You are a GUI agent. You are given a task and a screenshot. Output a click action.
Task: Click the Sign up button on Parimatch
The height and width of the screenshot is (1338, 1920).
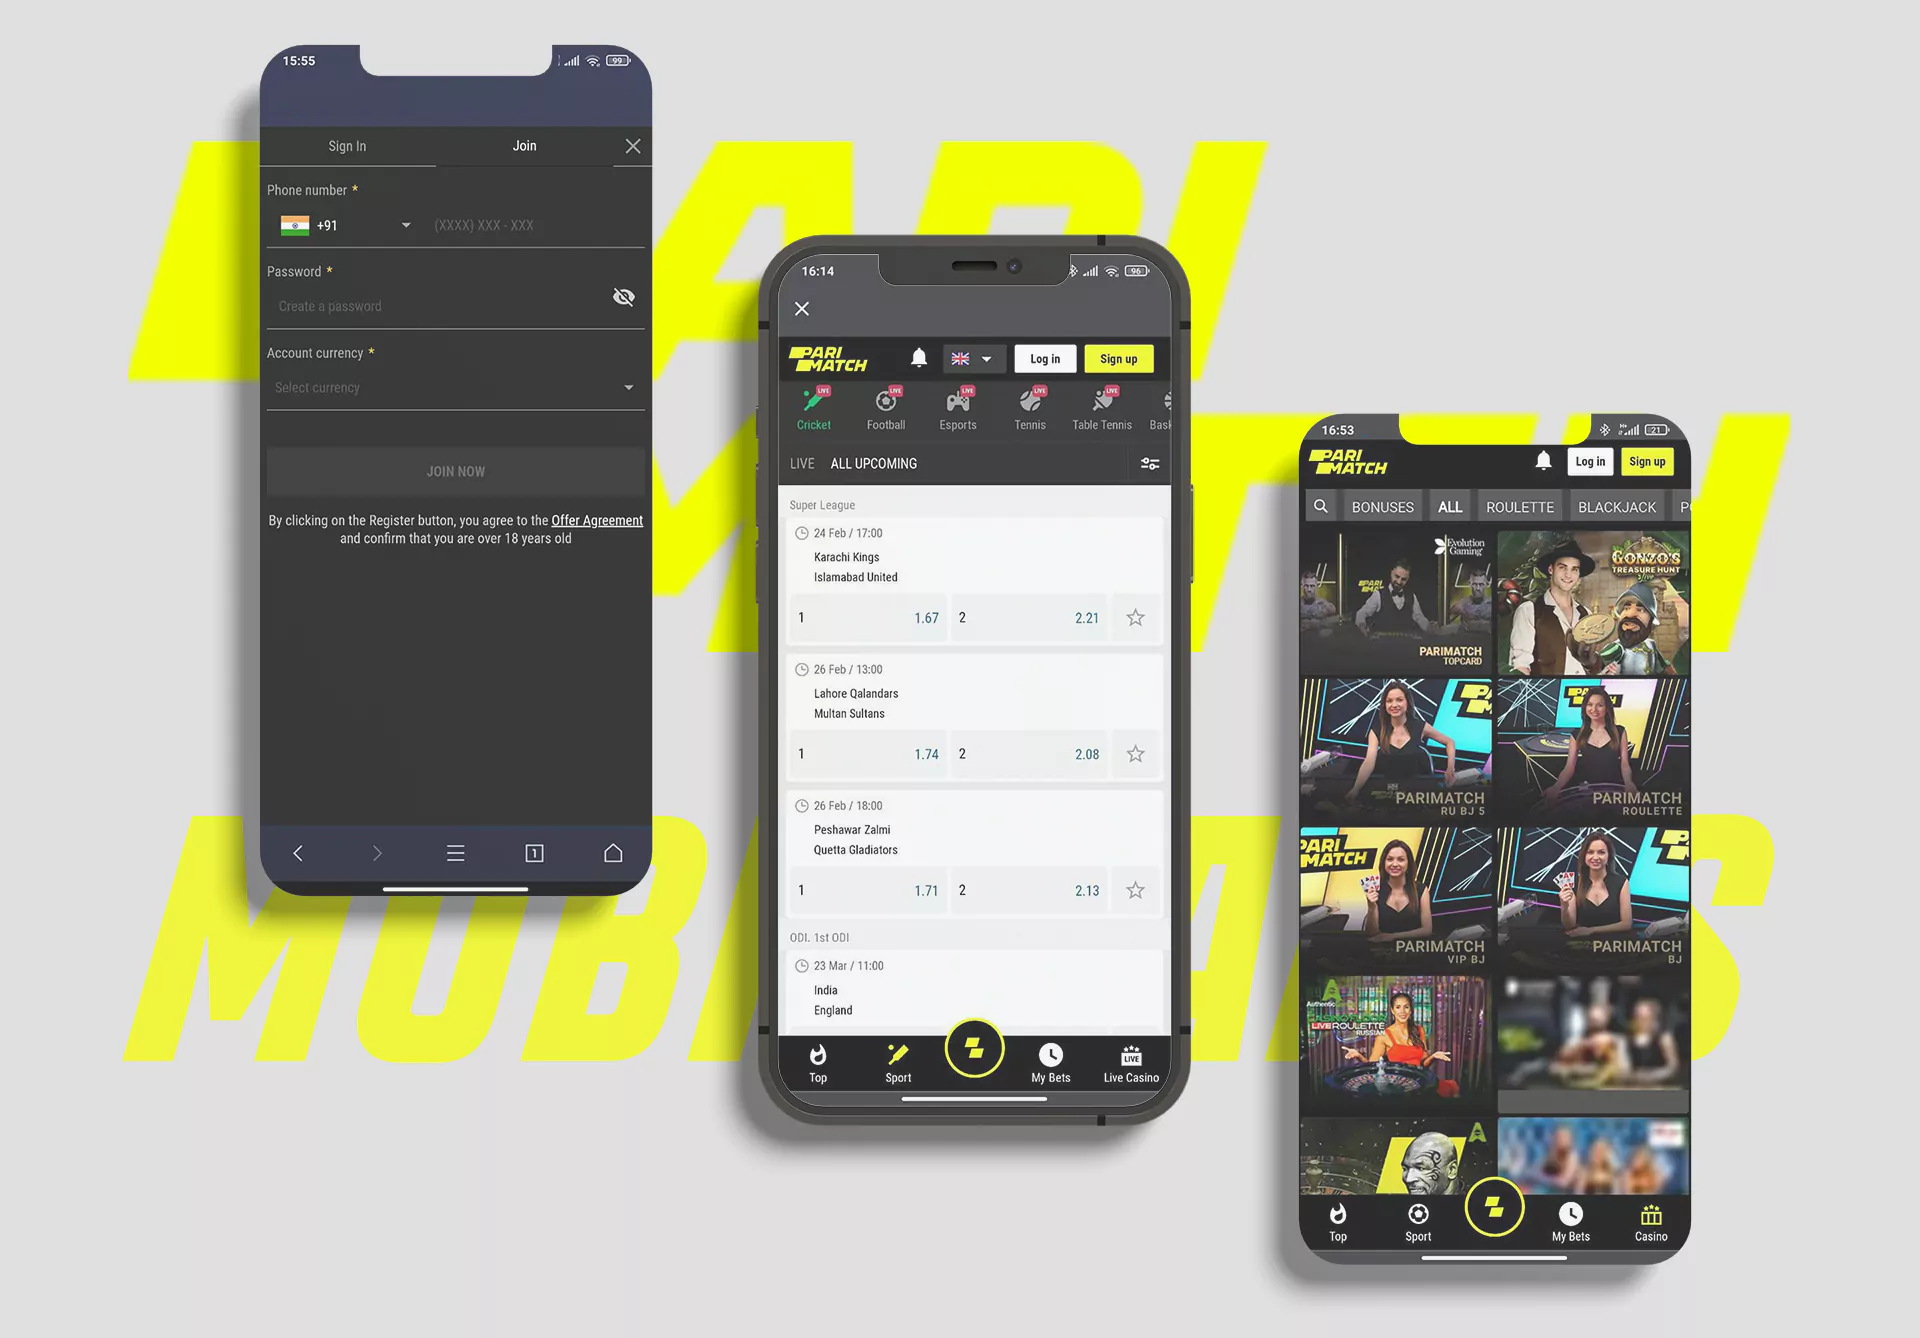point(1118,357)
